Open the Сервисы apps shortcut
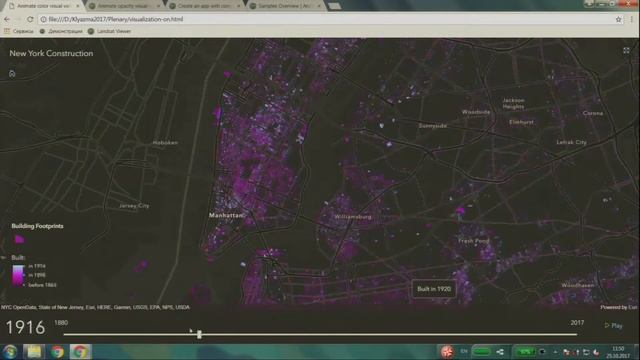This screenshot has height=360, width=640. click(x=19, y=31)
